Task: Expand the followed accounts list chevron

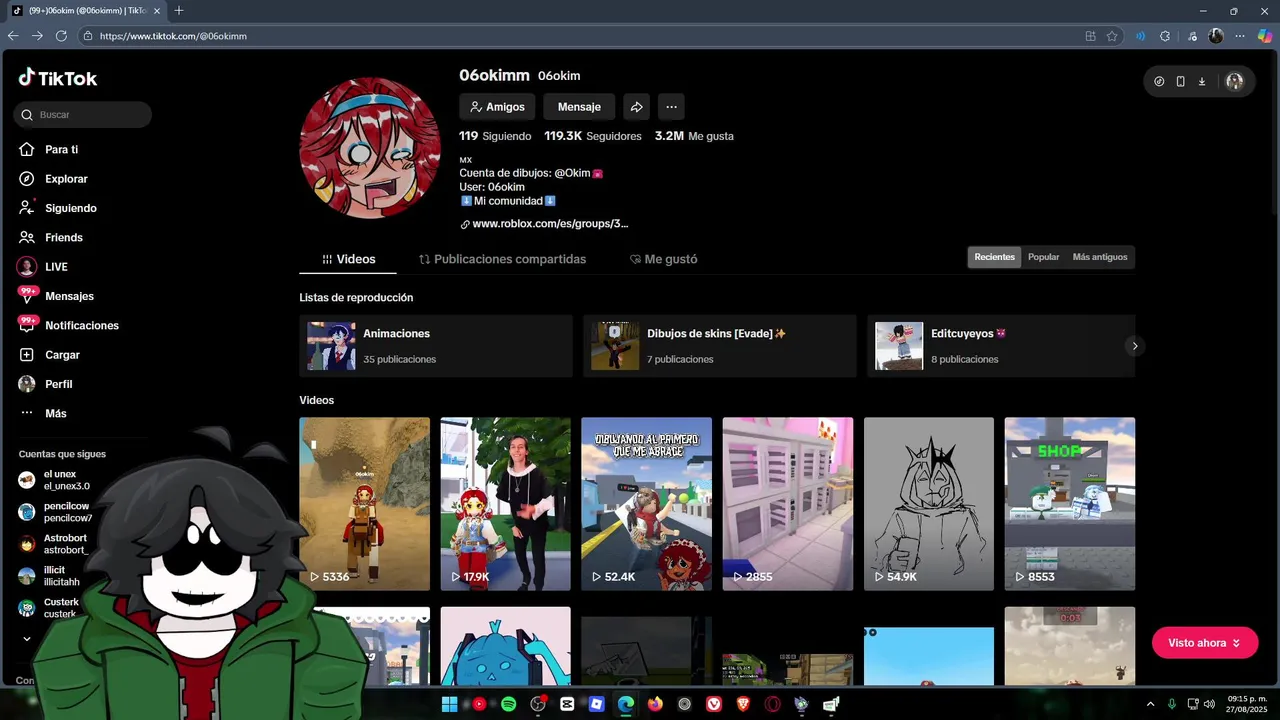Action: pyautogui.click(x=27, y=639)
